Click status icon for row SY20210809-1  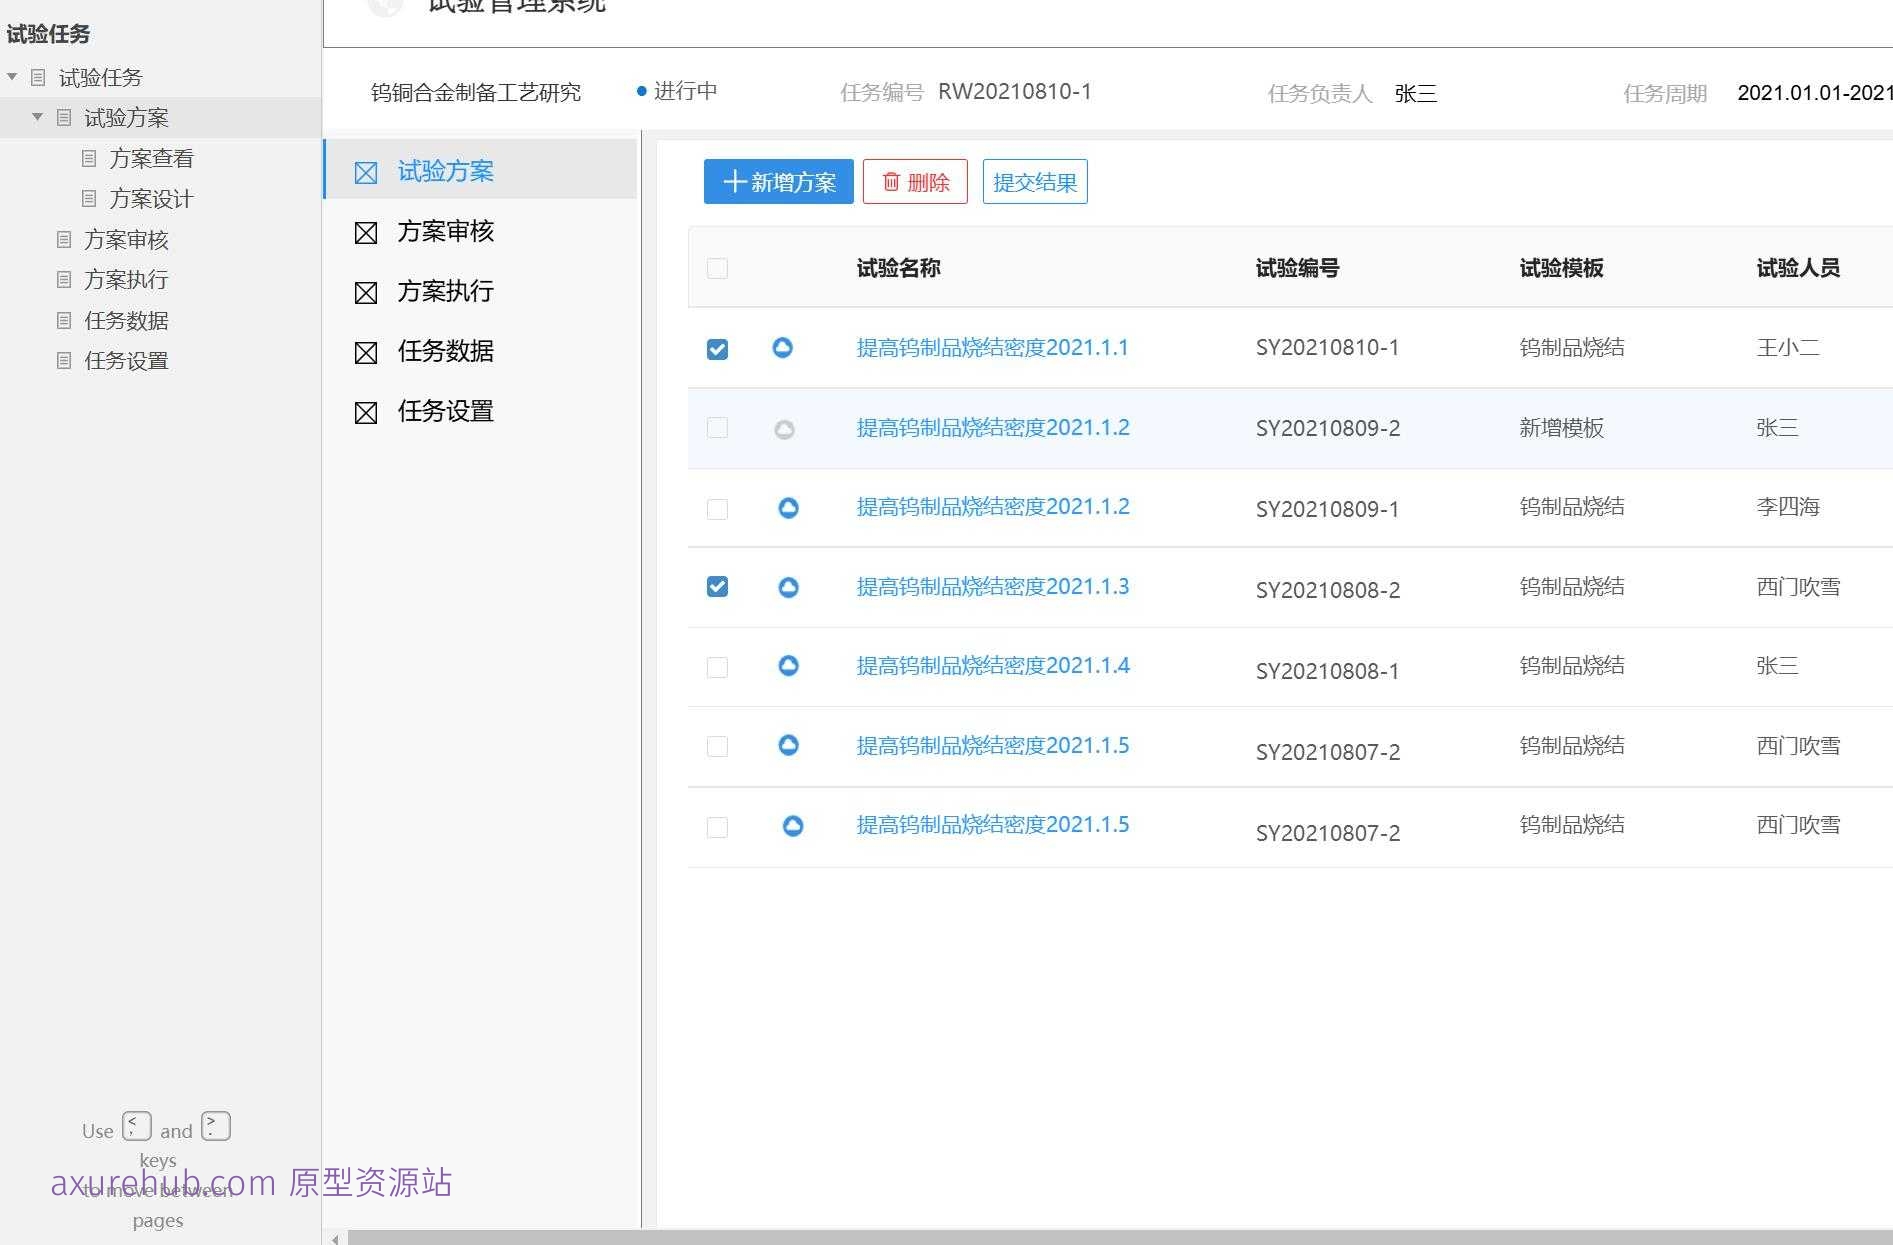pos(789,508)
